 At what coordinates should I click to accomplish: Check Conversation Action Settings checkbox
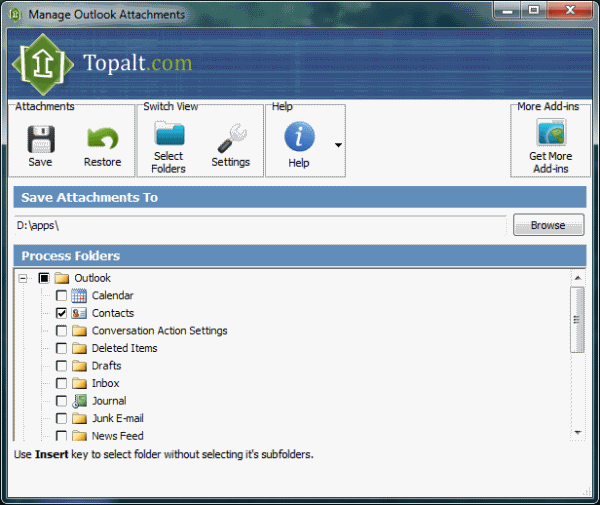(61, 331)
